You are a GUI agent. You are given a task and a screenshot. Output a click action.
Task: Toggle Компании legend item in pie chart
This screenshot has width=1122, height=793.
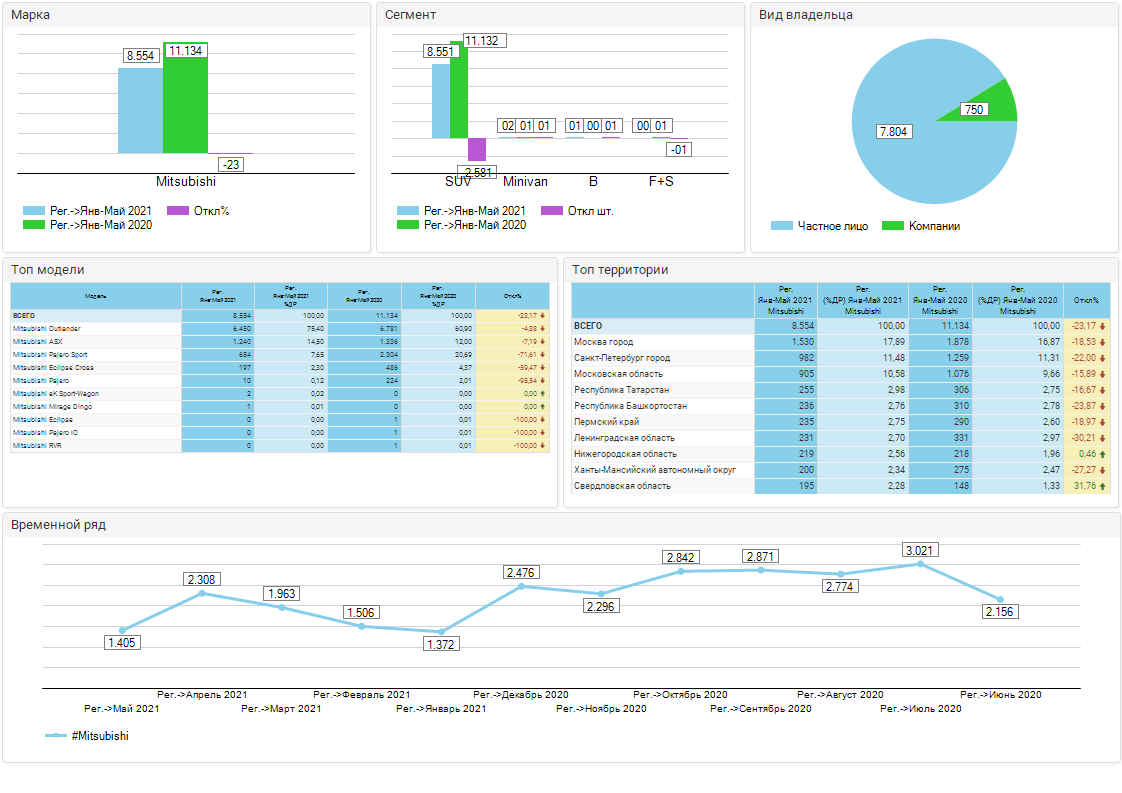pyautogui.click(x=922, y=226)
